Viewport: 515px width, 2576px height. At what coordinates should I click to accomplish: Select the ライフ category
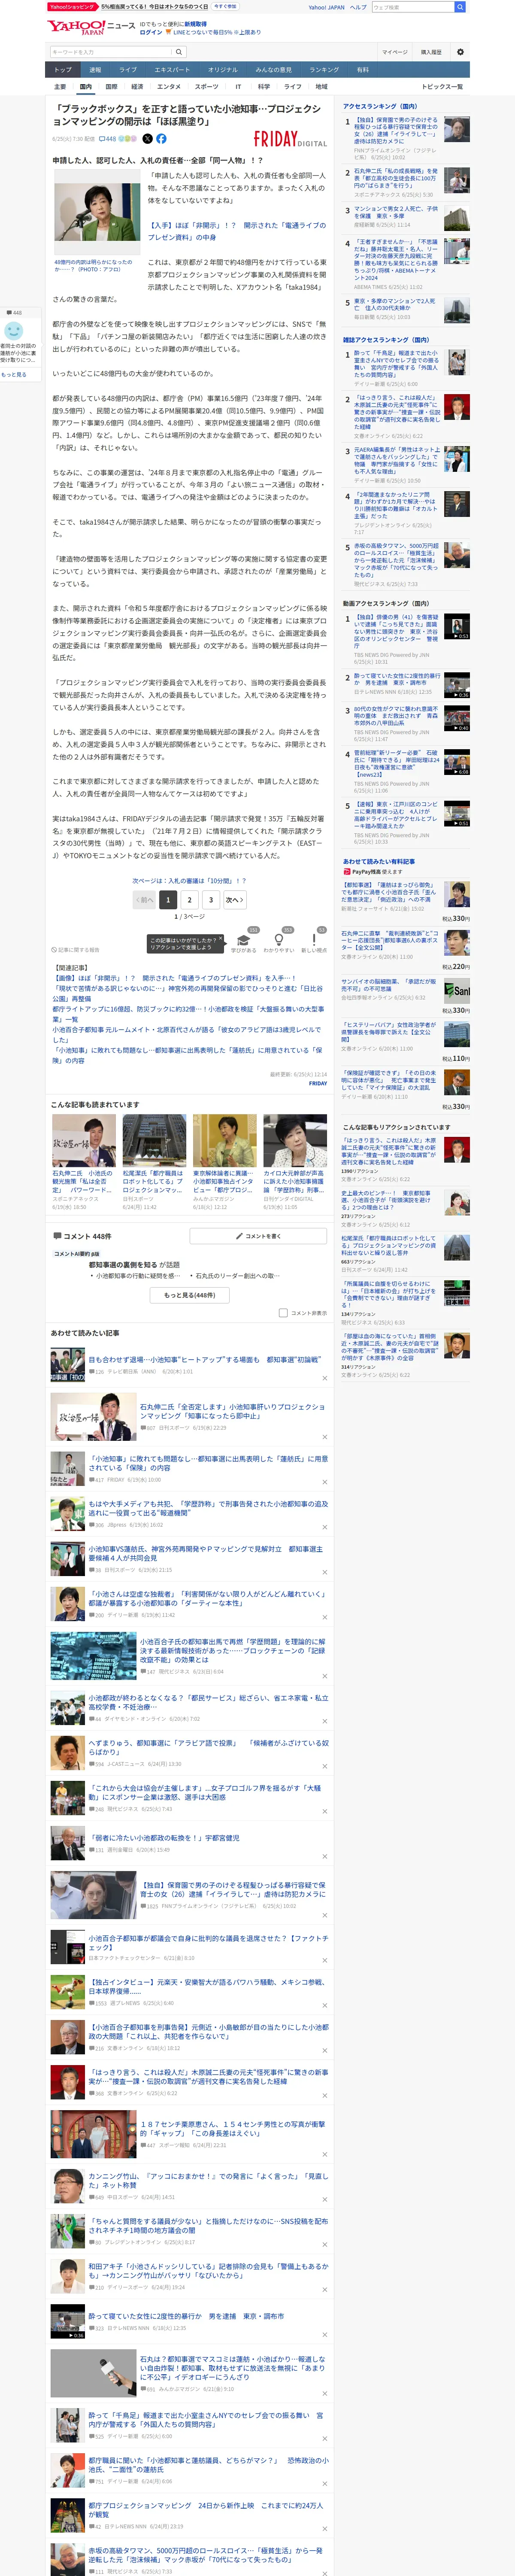[x=292, y=87]
